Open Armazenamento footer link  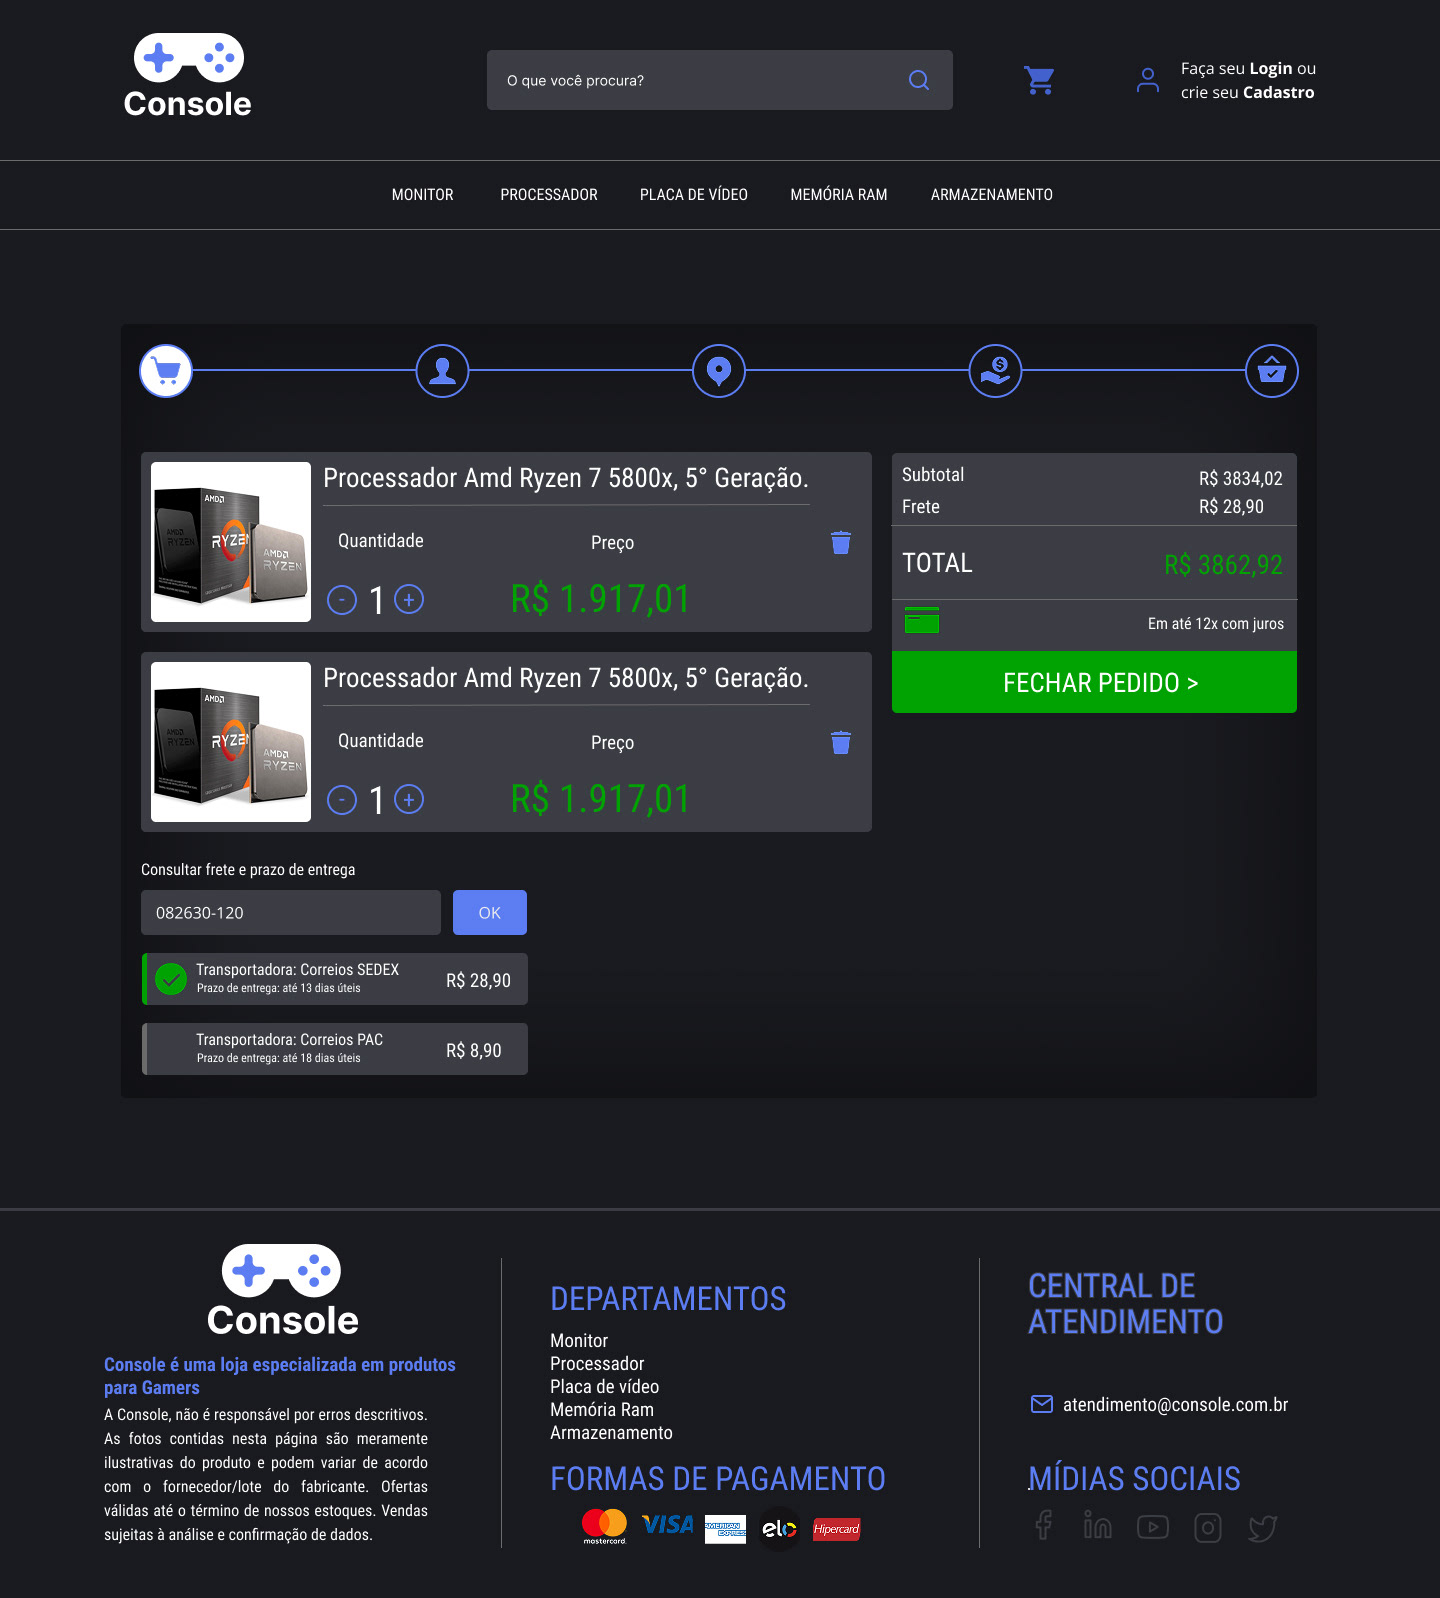point(611,1433)
